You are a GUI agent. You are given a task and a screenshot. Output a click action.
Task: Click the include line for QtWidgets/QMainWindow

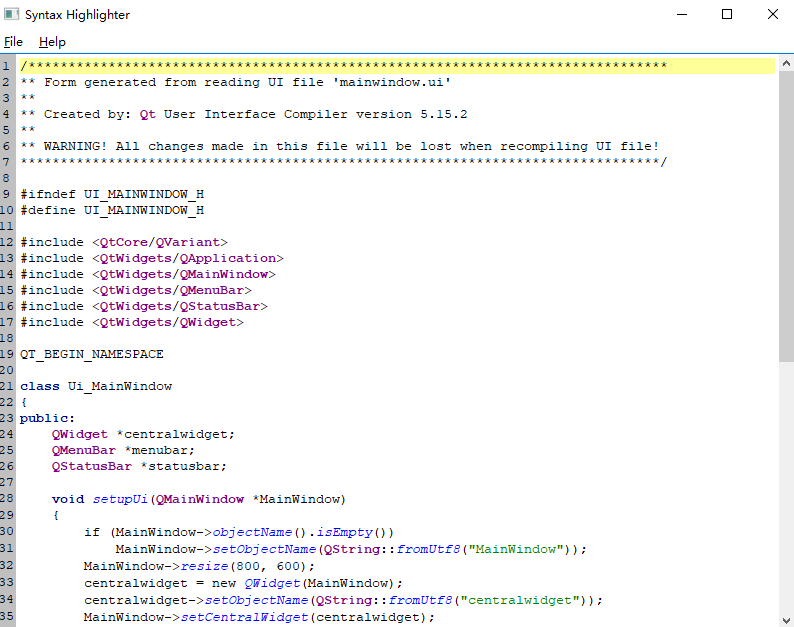148,274
